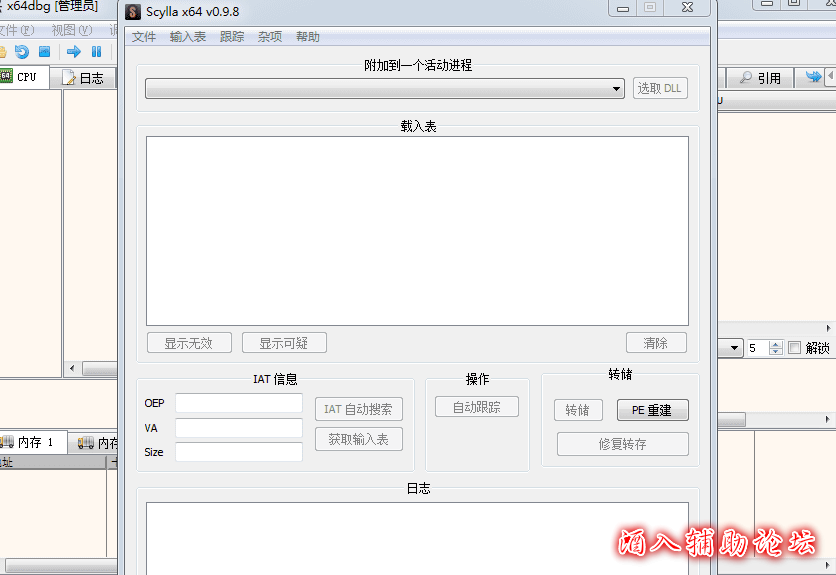Click the PE 重建 button
The image size is (836, 575).
(x=653, y=410)
